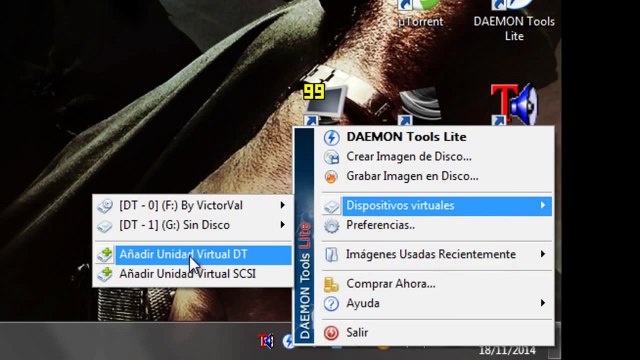Screen dimensions: 640x360
Task: Open the µTorrent desktop shortcut
Action: [x=420, y=14]
